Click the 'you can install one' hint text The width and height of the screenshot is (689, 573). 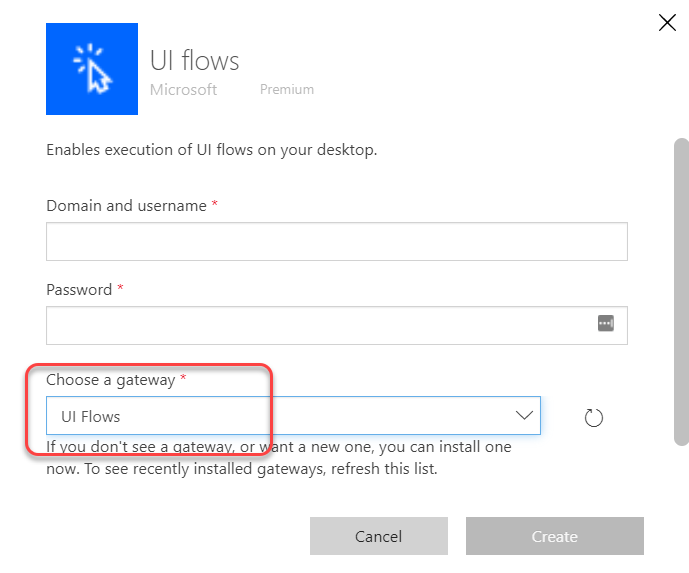tap(445, 447)
